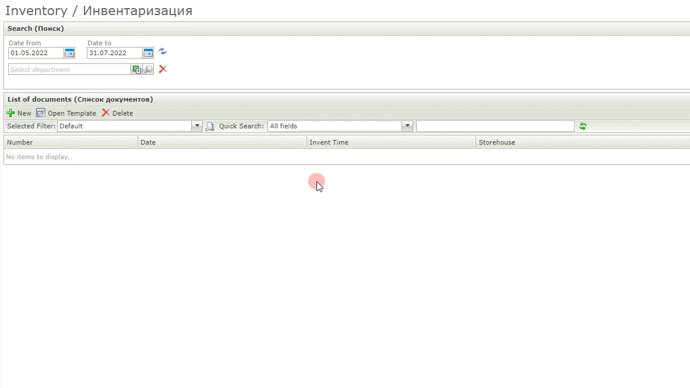Refresh the date range search

(x=163, y=52)
